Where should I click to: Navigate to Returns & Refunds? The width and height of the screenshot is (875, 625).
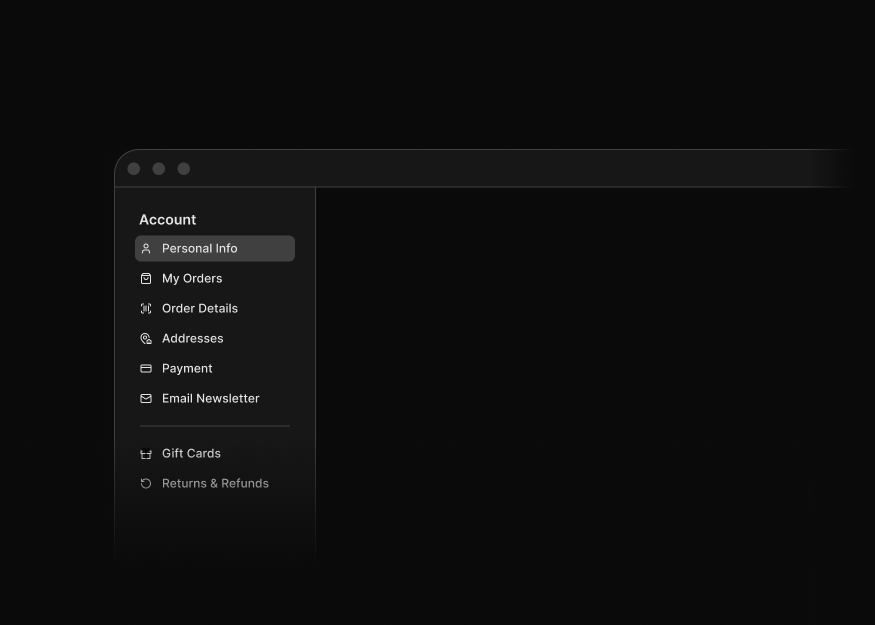(x=215, y=483)
